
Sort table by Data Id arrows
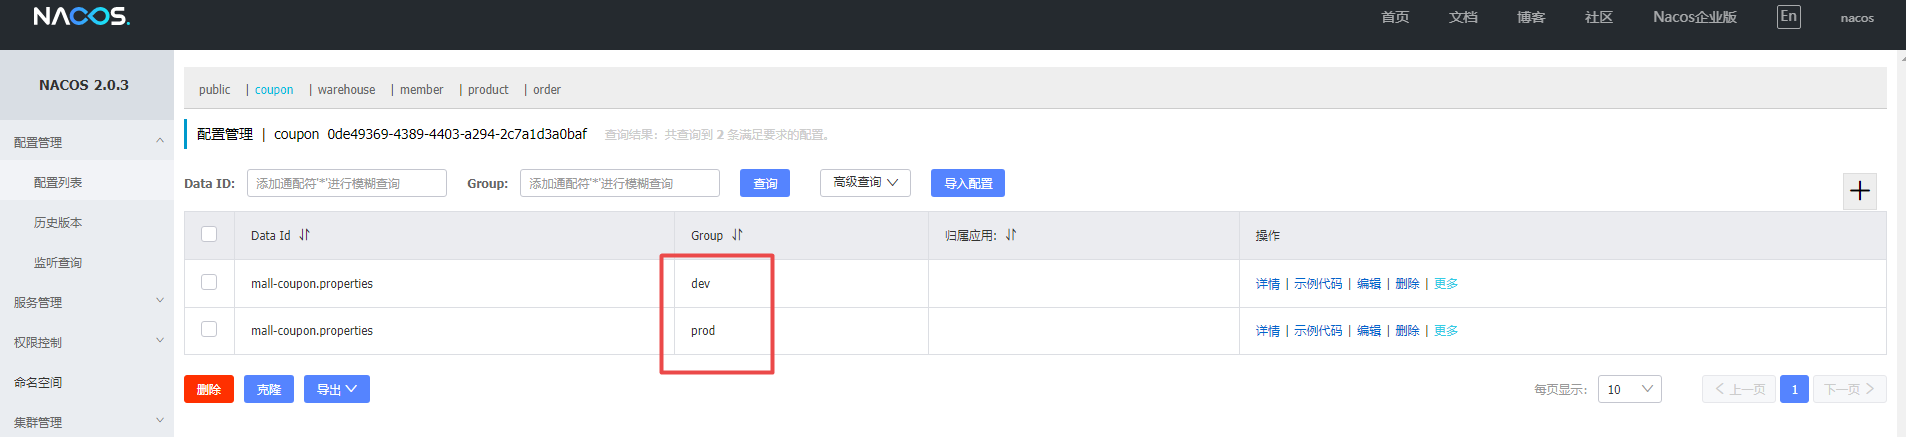(305, 235)
